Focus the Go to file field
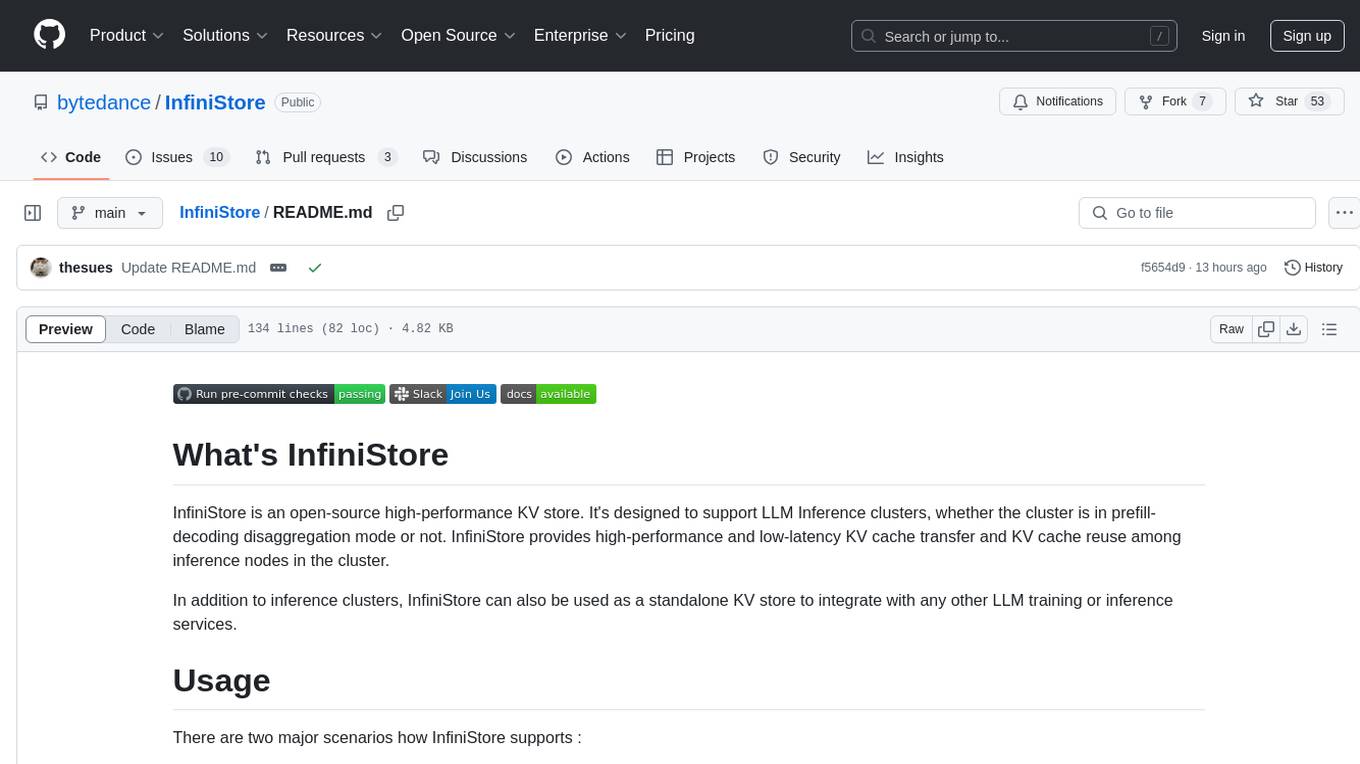1360x764 pixels. coord(1197,213)
